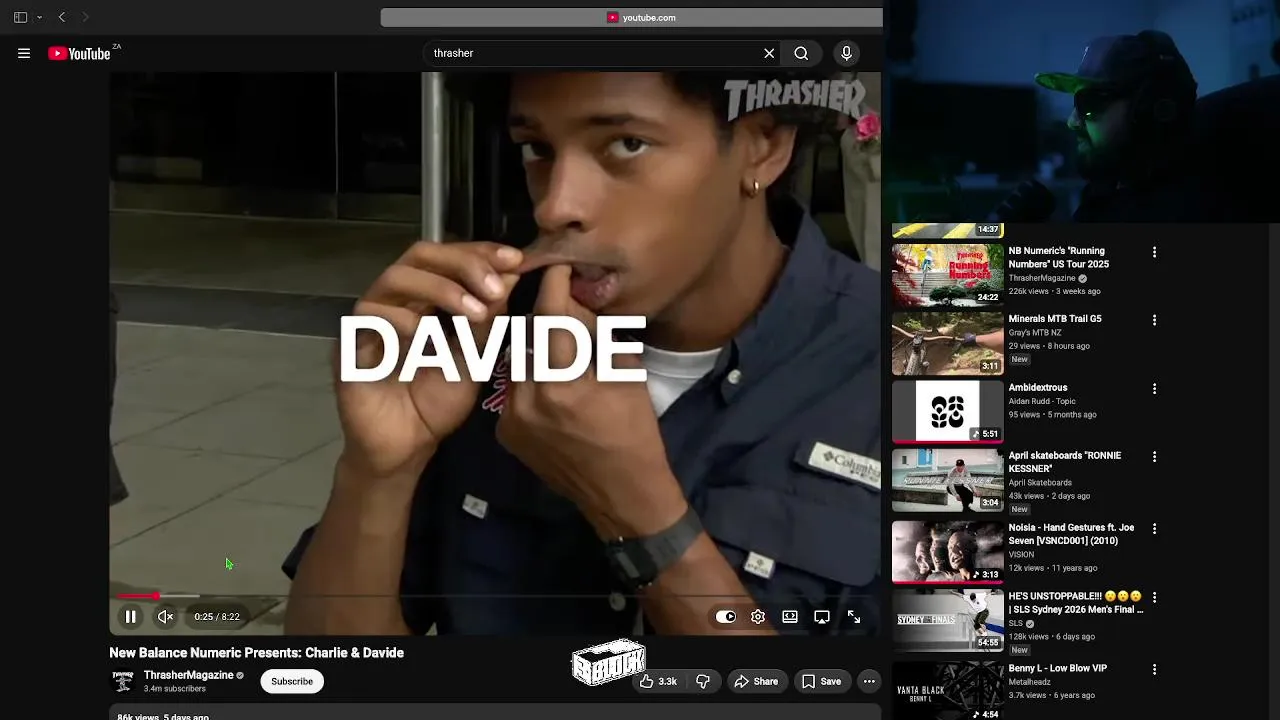The height and width of the screenshot is (720, 1280).
Task: Open 'April skateboards "RONNIE KESSNER"' title
Action: [x=1065, y=462]
